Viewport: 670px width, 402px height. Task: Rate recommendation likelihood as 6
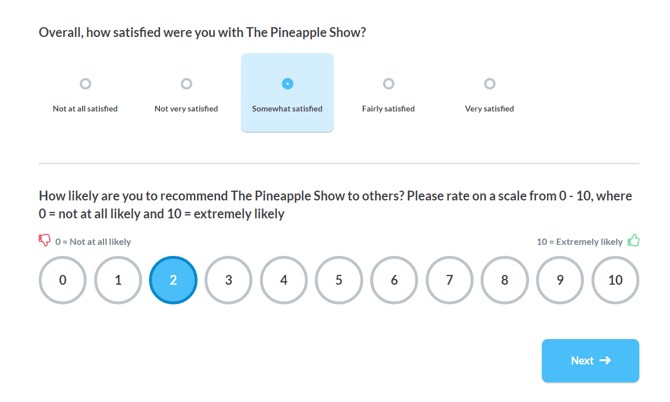[x=394, y=280]
